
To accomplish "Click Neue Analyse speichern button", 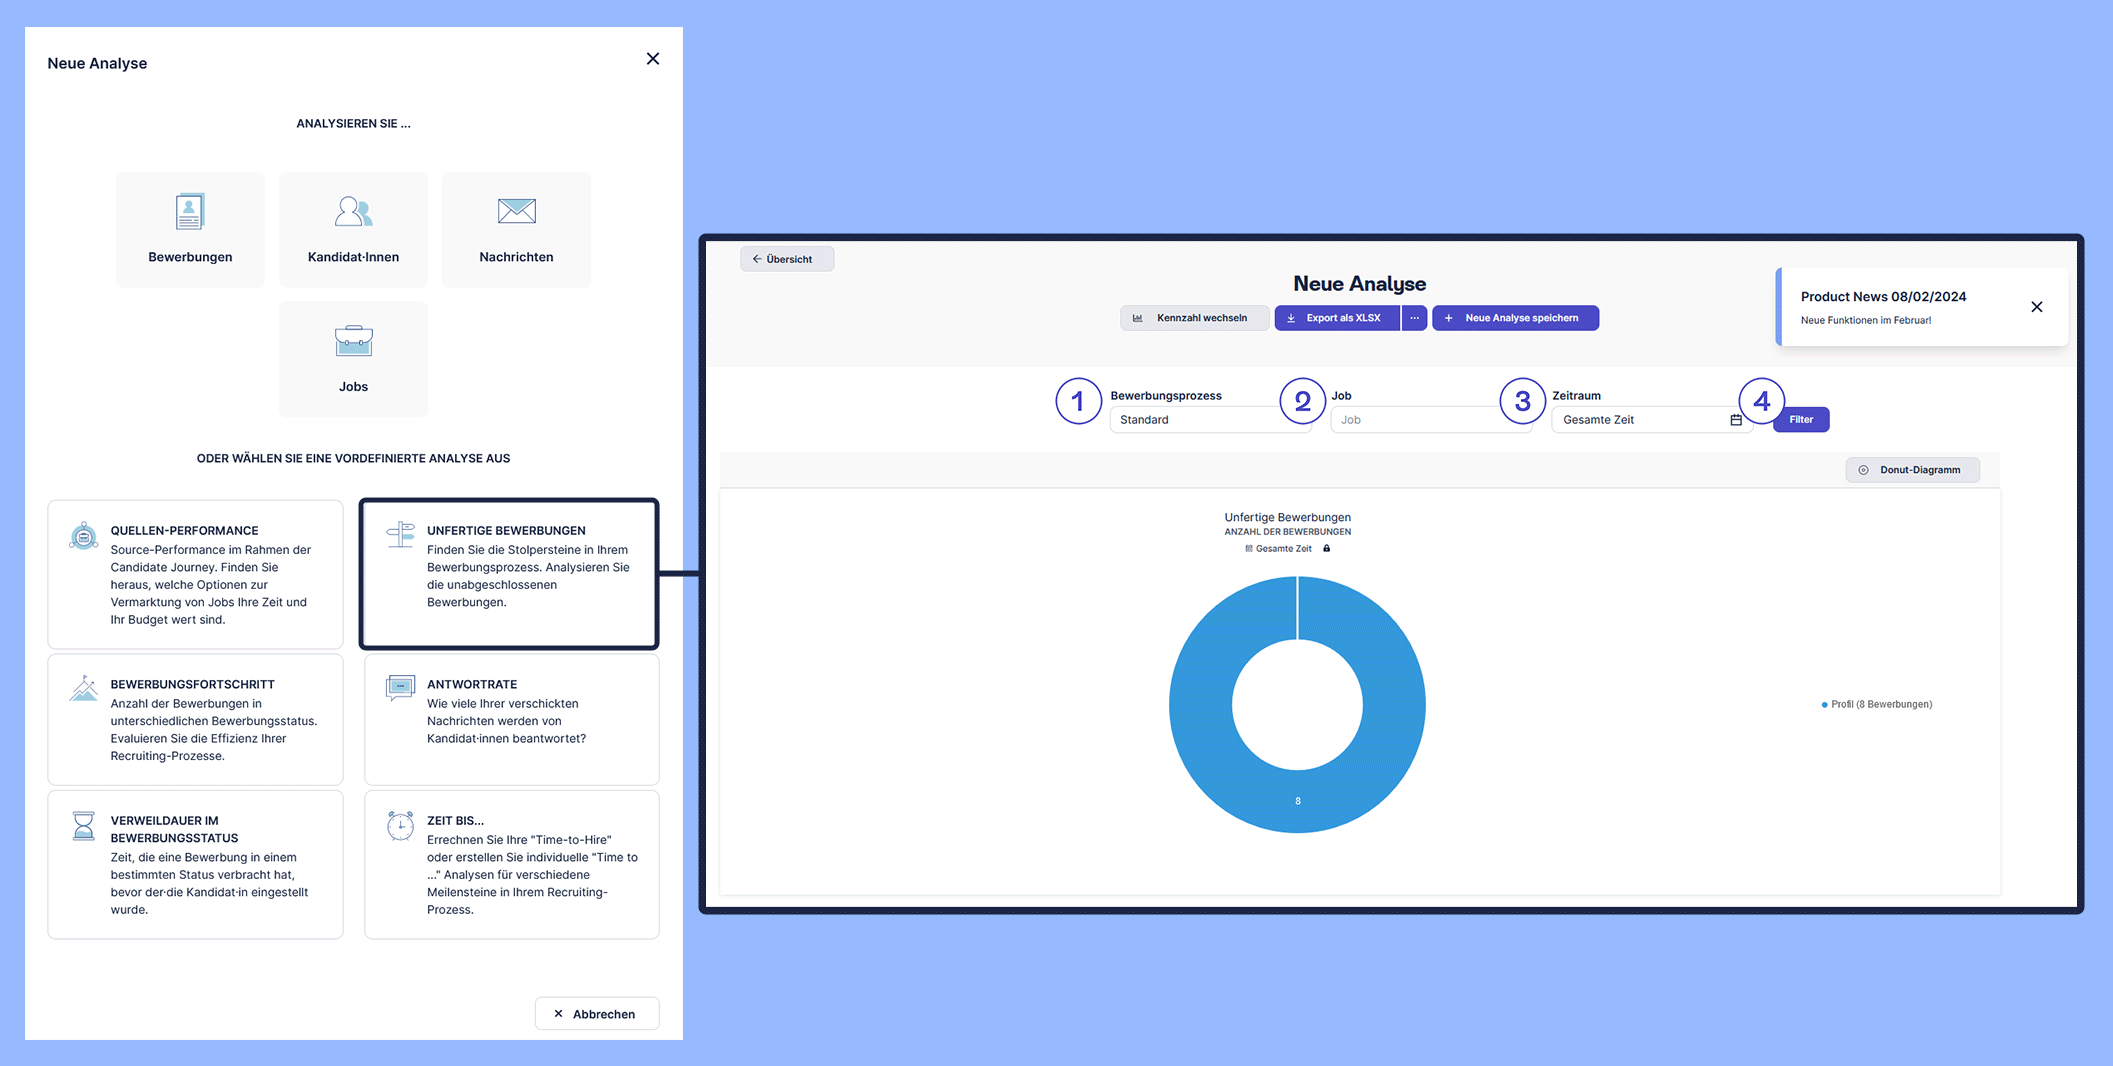I will (x=1514, y=318).
